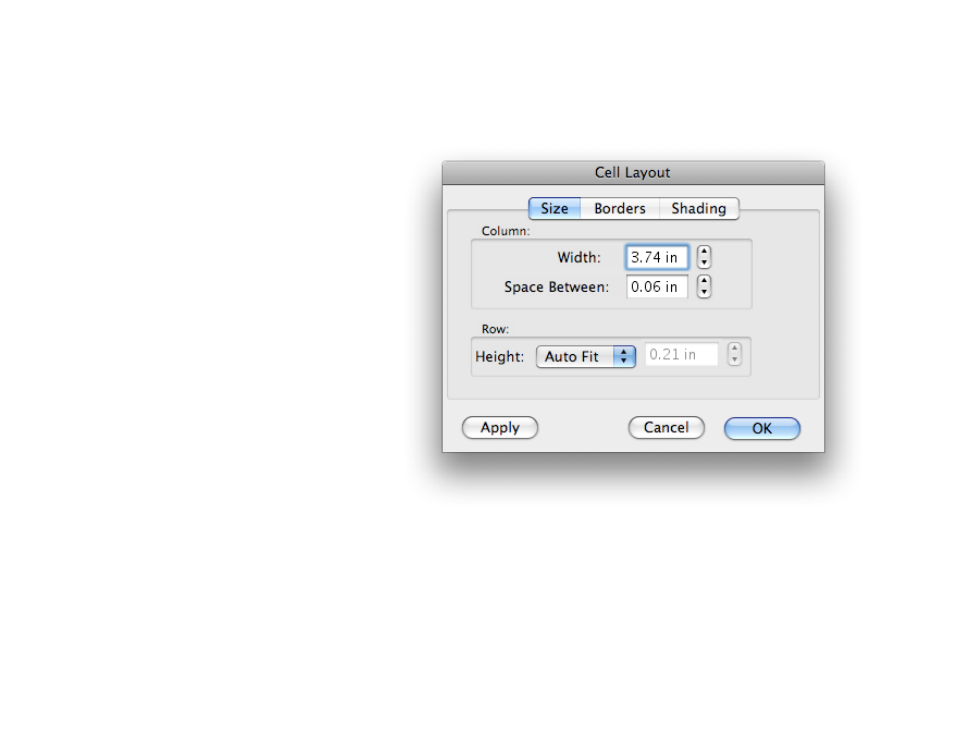
Task: Decrease Space Between with stepper down arrow
Action: pyautogui.click(x=704, y=292)
